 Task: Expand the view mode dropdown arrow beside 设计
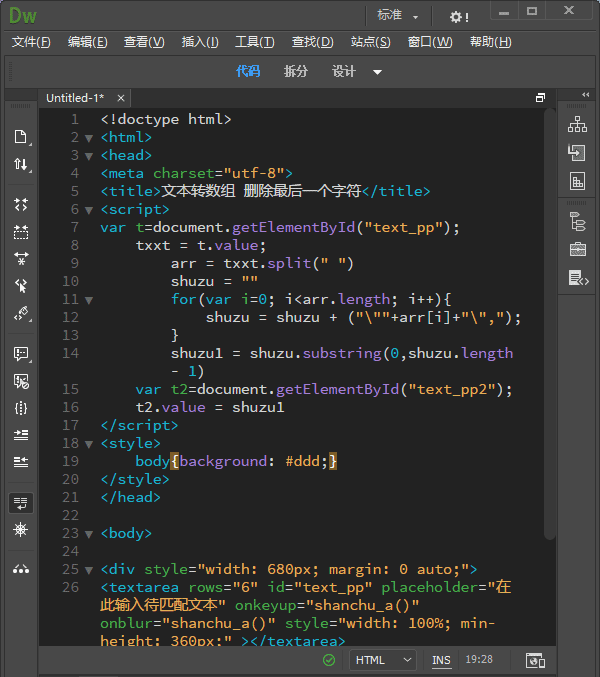pyautogui.click(x=377, y=72)
